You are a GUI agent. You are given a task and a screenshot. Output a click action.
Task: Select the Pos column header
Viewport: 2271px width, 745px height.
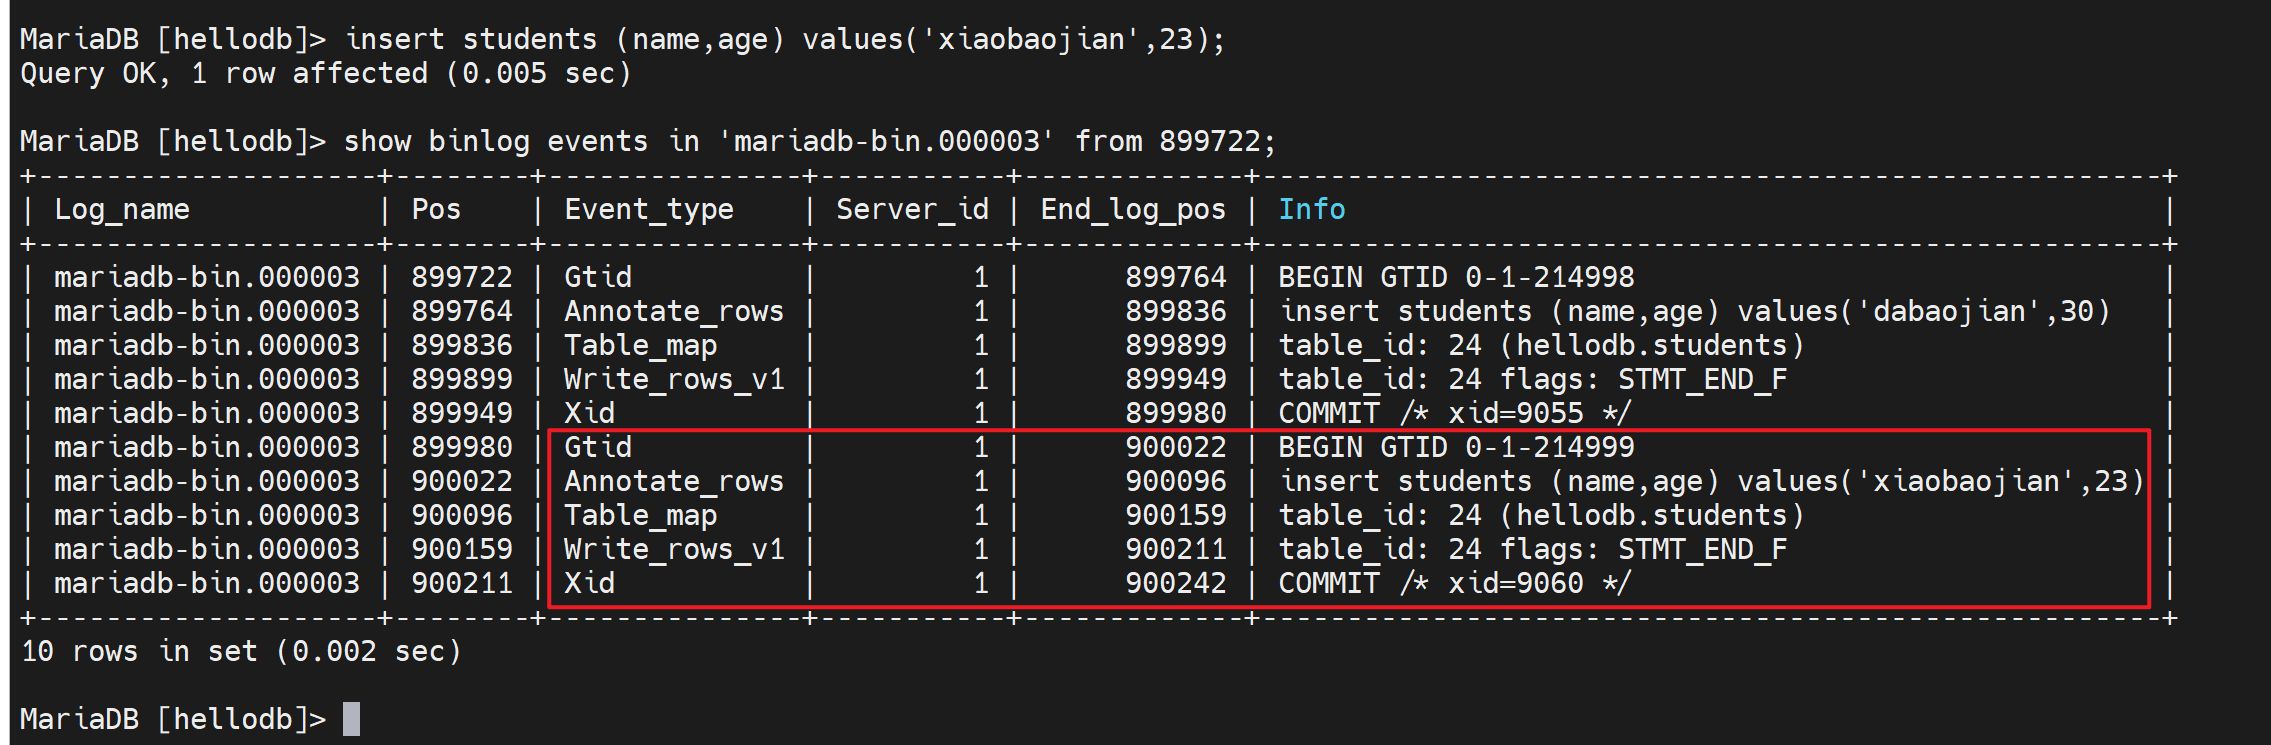point(436,210)
